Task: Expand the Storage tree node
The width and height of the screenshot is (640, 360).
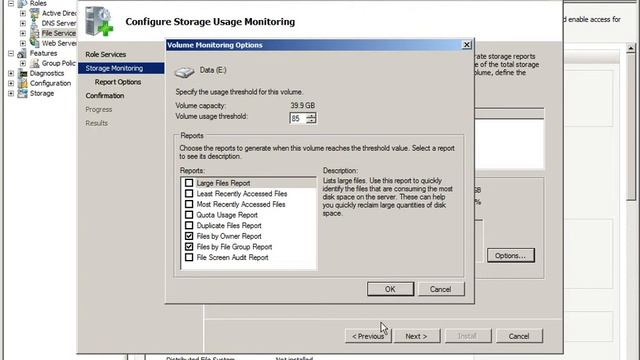Action: tap(11, 93)
